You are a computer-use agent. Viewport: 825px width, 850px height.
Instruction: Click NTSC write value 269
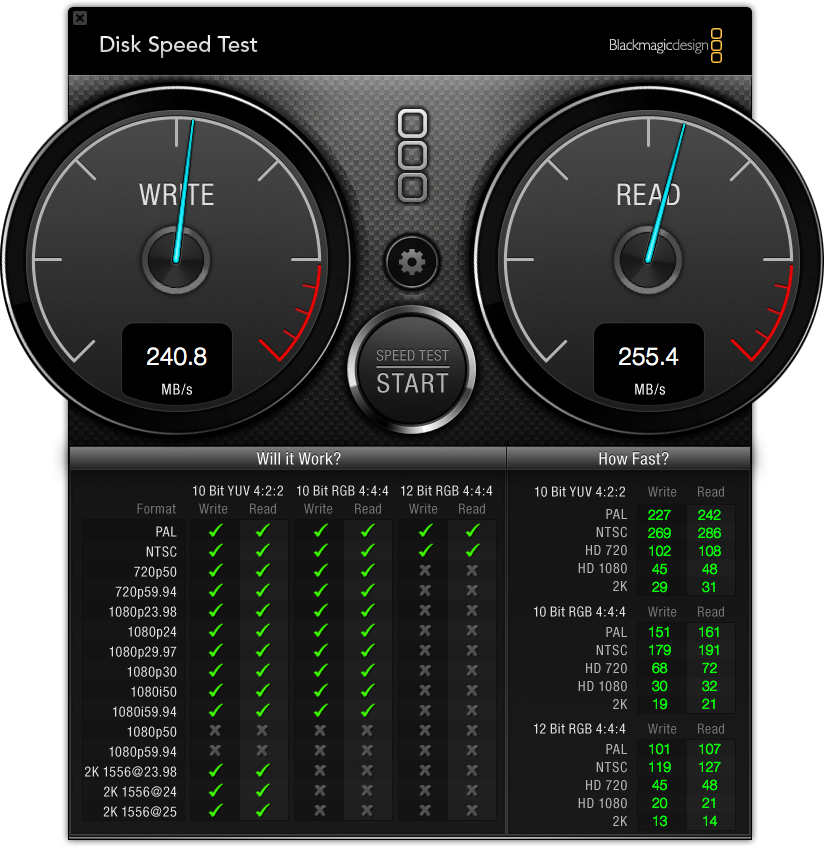point(660,533)
